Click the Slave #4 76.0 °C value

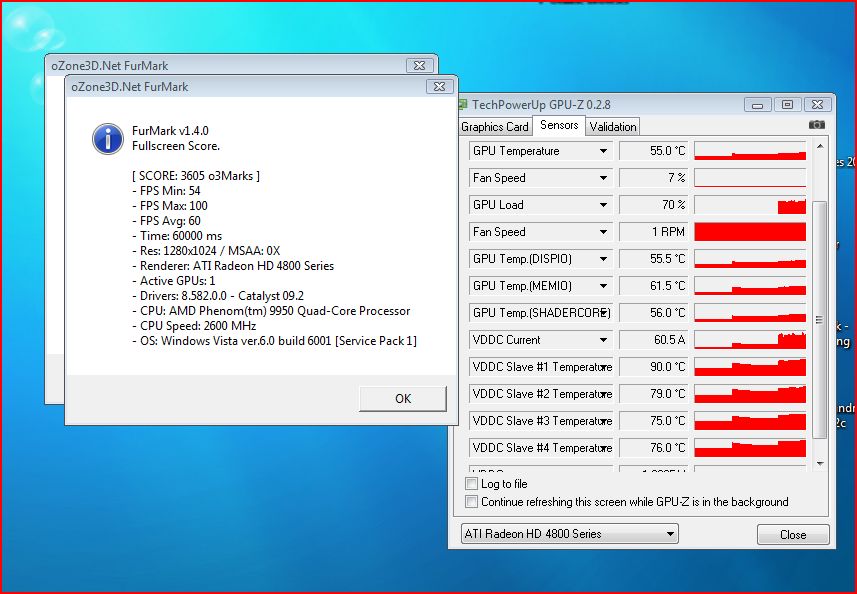point(654,448)
